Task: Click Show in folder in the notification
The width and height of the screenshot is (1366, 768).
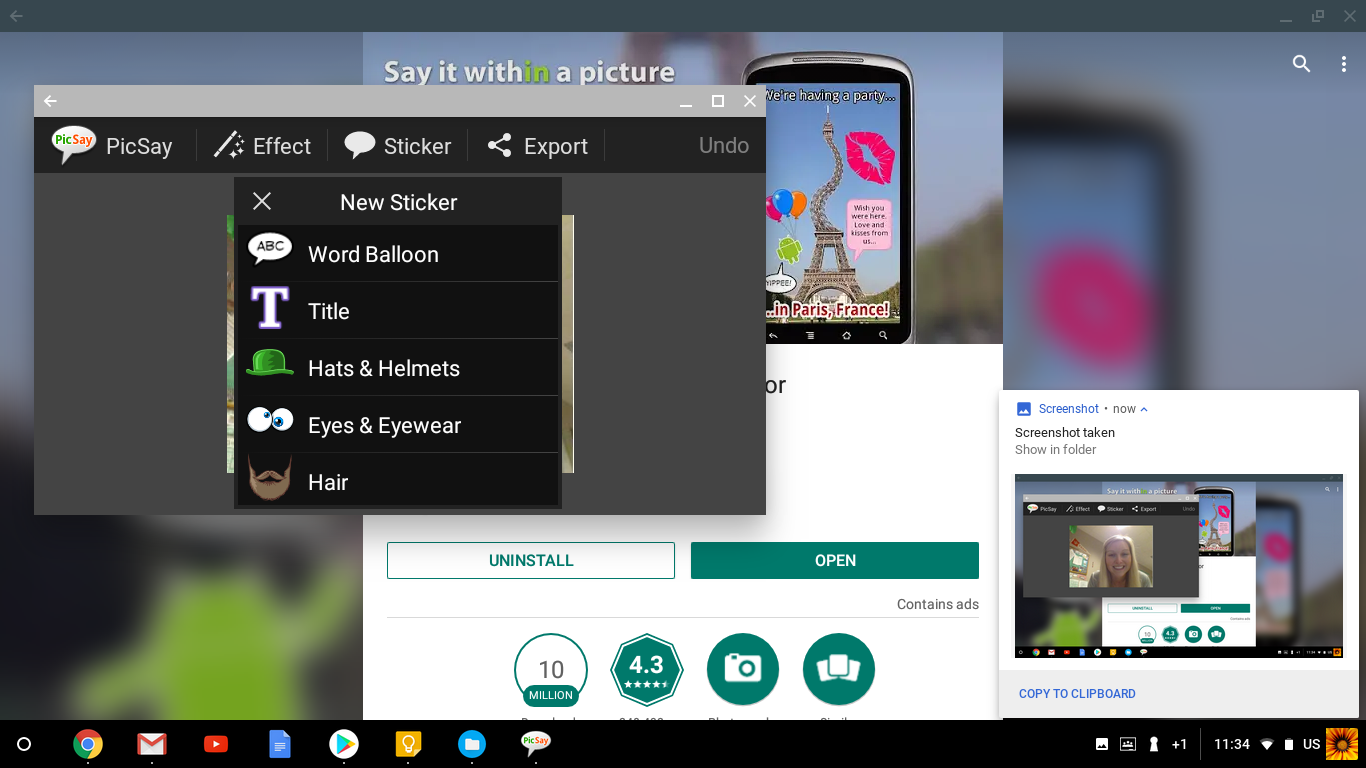Action: click(x=1056, y=450)
